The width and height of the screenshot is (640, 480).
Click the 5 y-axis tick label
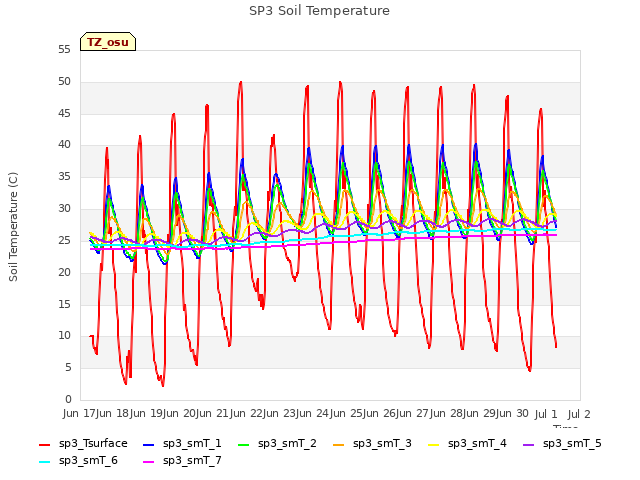tap(68, 368)
